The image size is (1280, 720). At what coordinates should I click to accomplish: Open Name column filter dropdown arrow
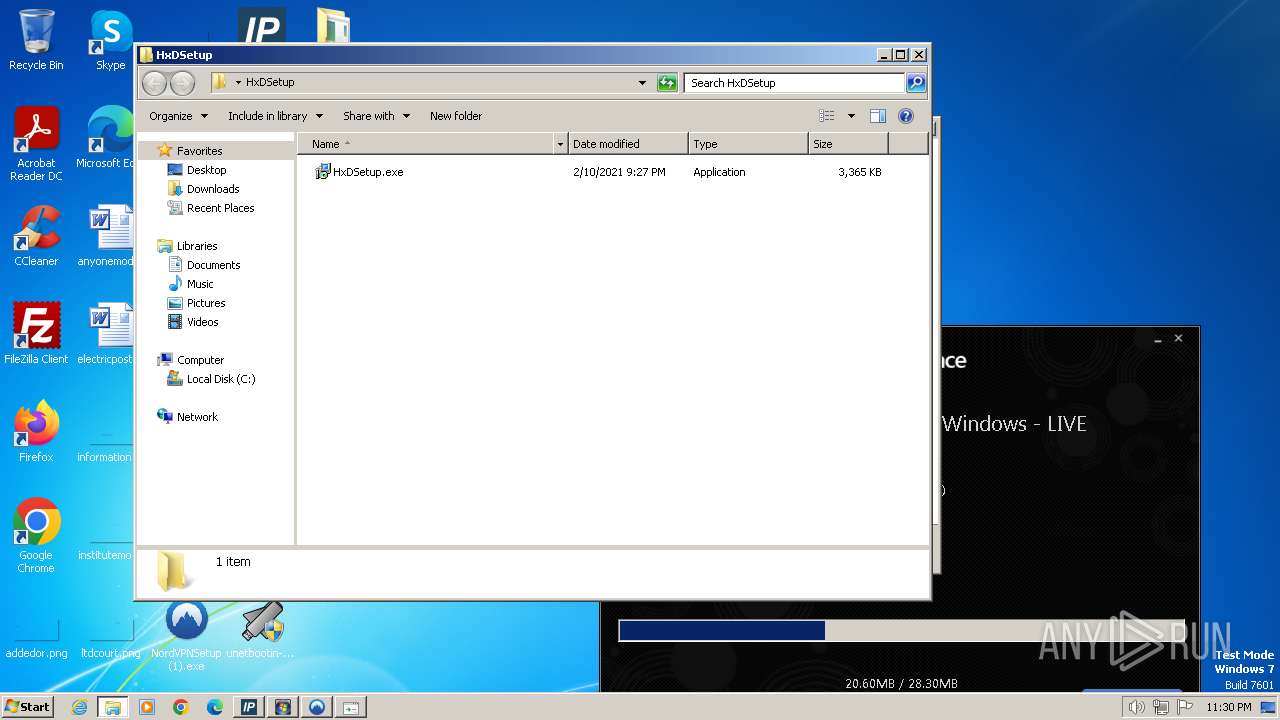[560, 144]
